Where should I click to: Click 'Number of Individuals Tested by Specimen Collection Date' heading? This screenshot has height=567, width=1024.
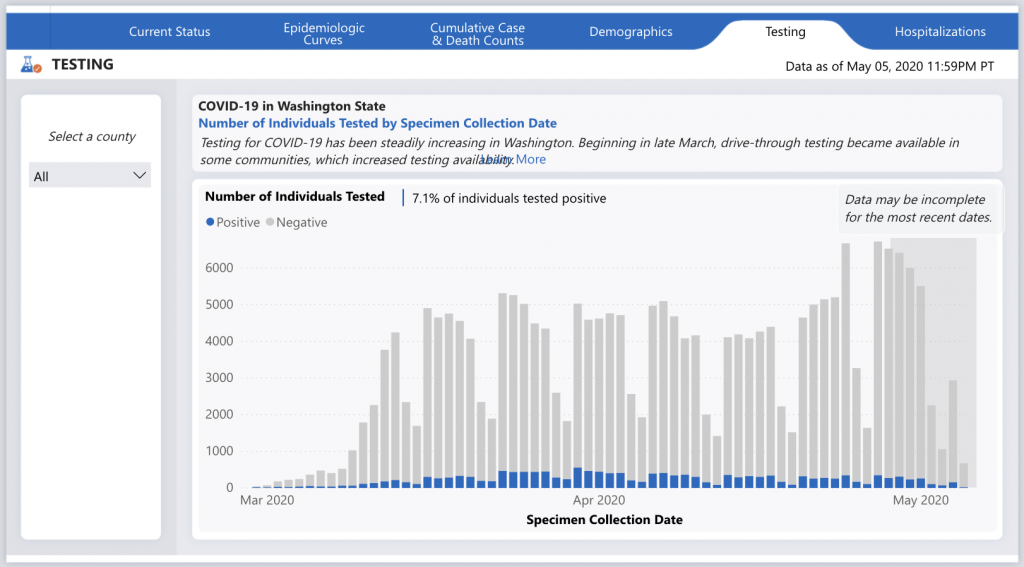coord(377,124)
